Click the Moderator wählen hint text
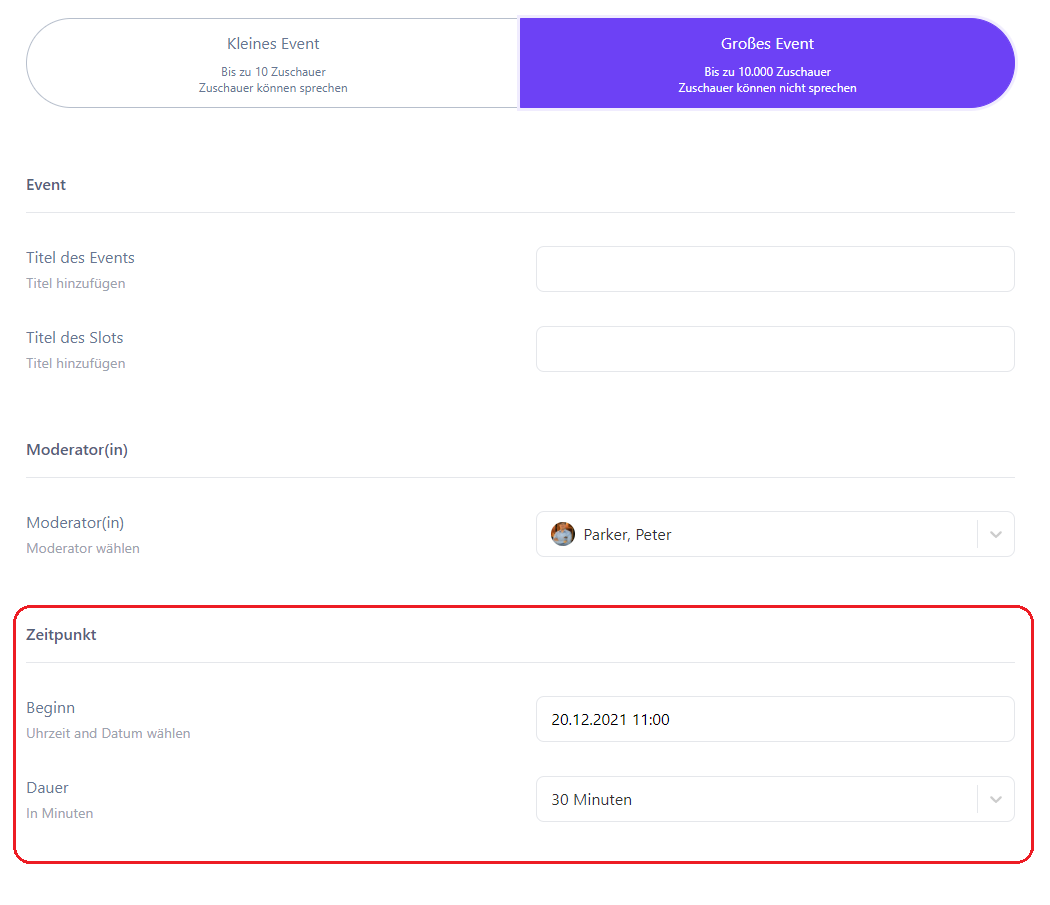Screen dimensions: 1050x905 pyautogui.click(x=83, y=549)
